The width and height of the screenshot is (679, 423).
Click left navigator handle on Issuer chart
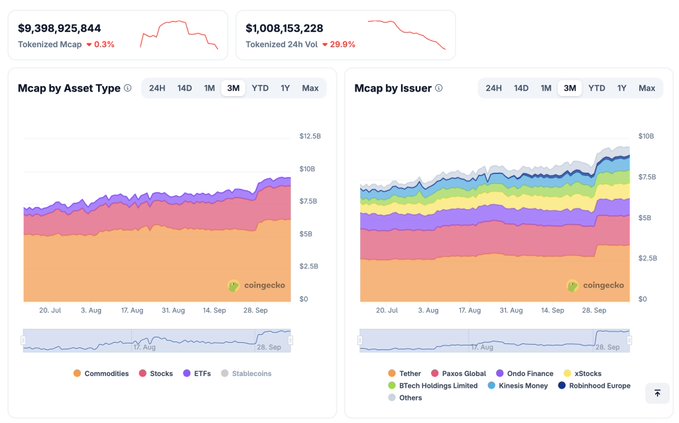pos(360,340)
